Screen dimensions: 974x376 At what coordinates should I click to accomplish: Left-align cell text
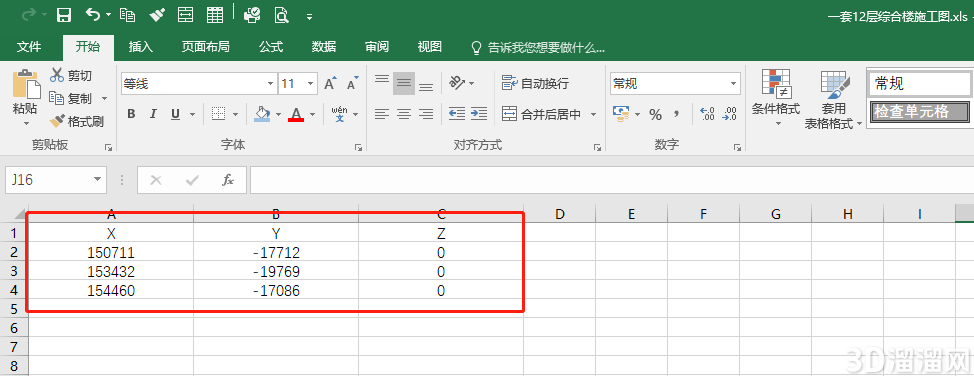[382, 114]
